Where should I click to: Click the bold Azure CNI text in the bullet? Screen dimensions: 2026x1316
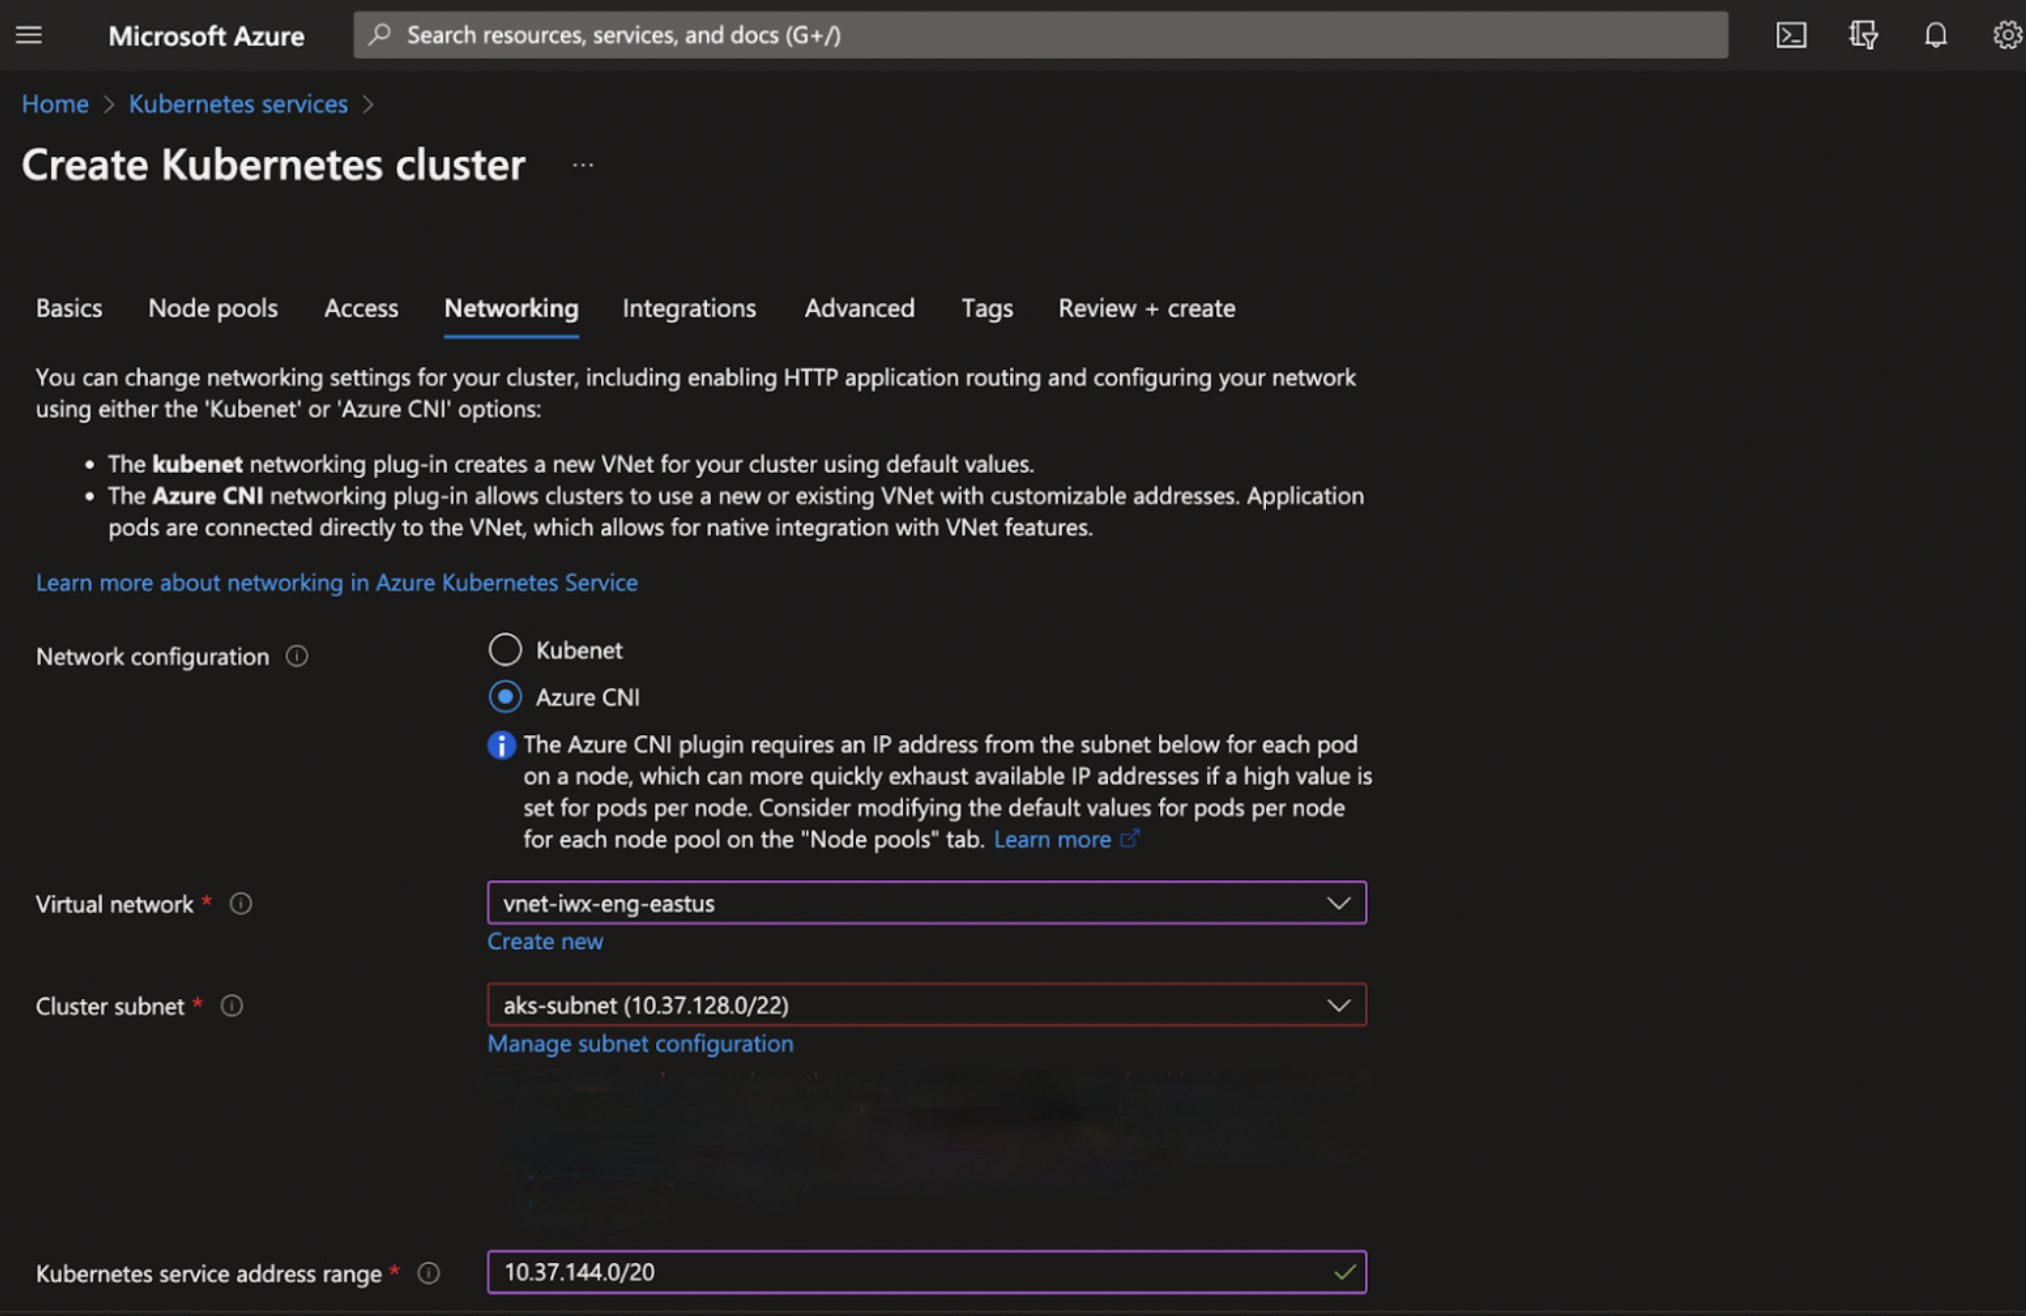pos(208,496)
